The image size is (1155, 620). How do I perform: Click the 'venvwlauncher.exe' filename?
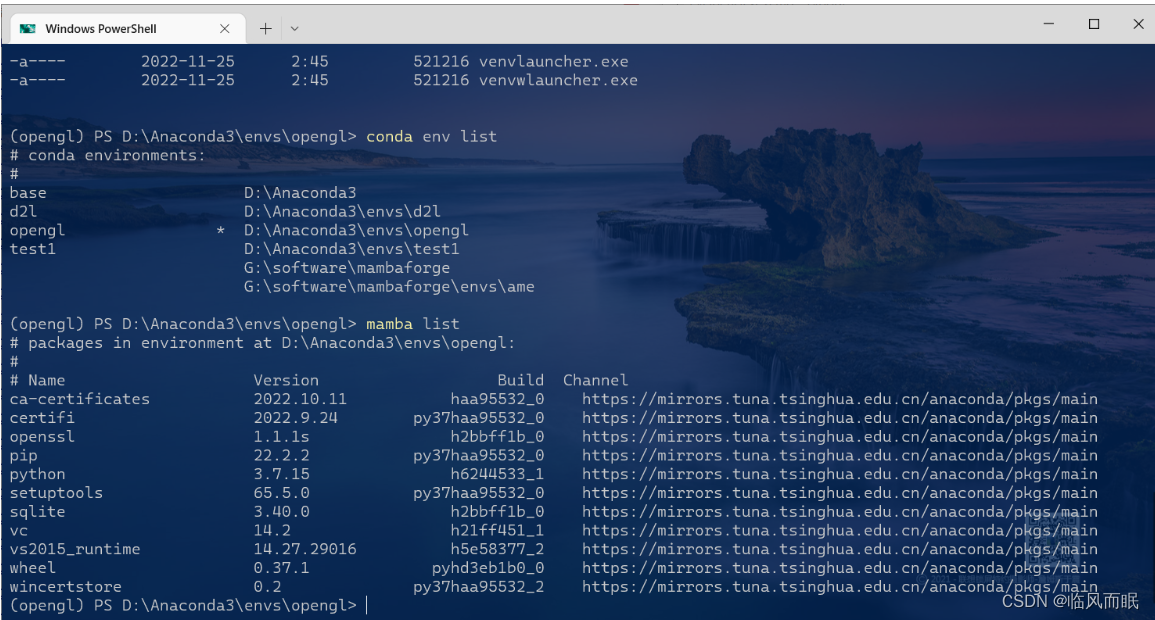558,80
